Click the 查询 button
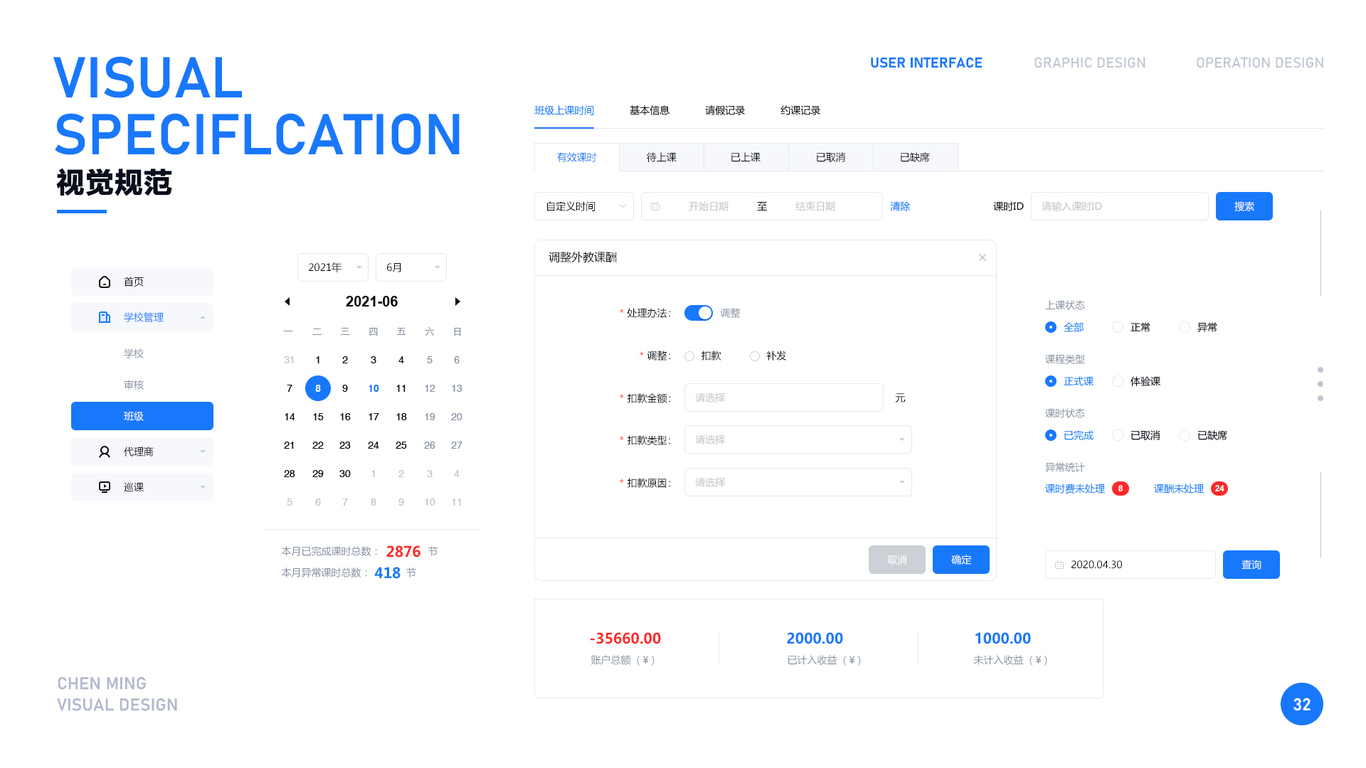 click(x=1251, y=565)
